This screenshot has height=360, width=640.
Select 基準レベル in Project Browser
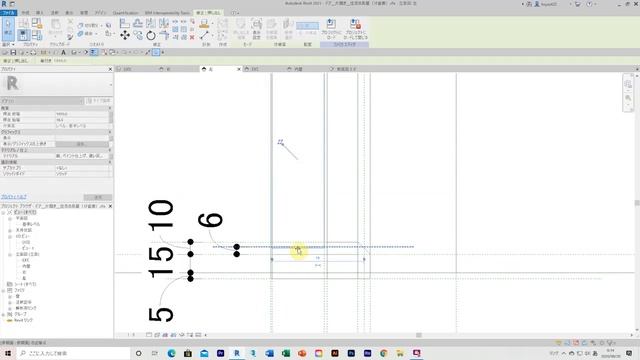(31, 224)
